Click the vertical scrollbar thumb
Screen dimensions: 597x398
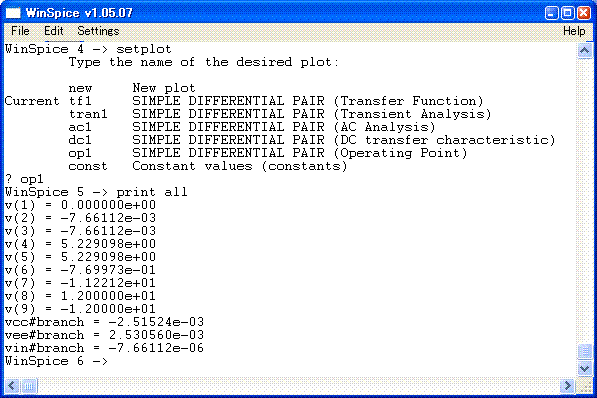tap(584, 352)
